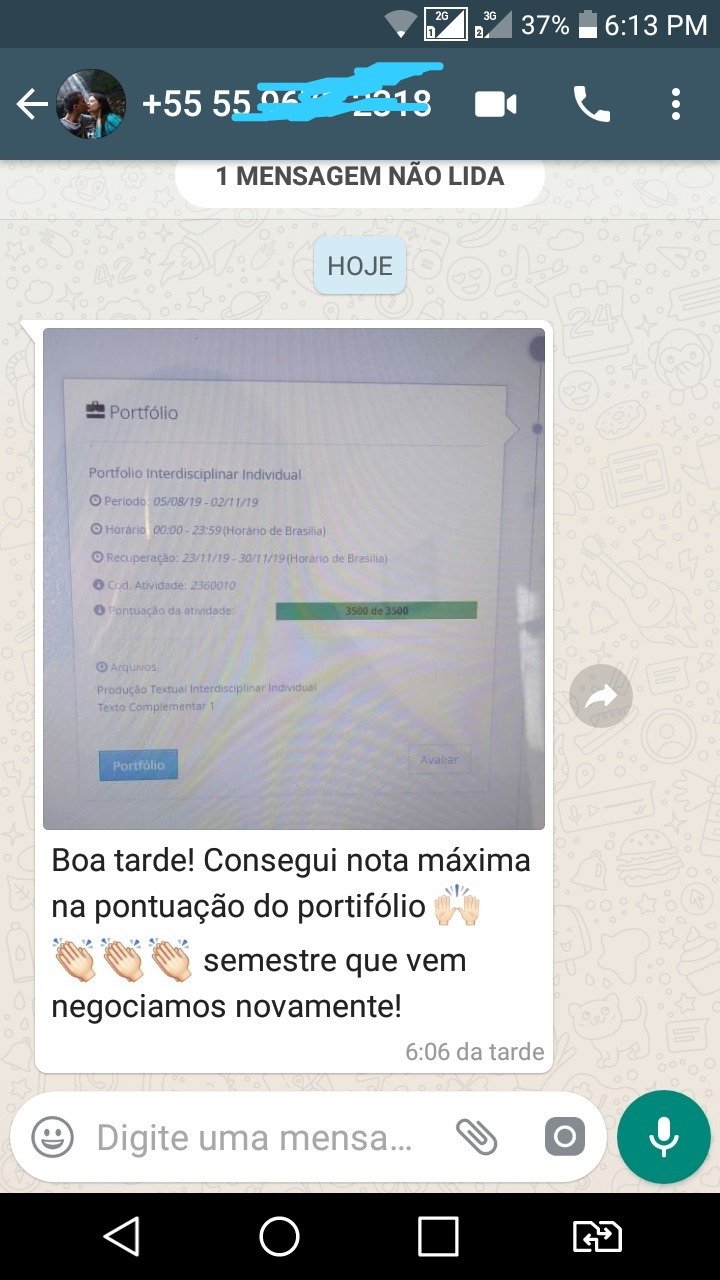Tap Android back navigation button
The image size is (720, 1280).
(x=122, y=1237)
